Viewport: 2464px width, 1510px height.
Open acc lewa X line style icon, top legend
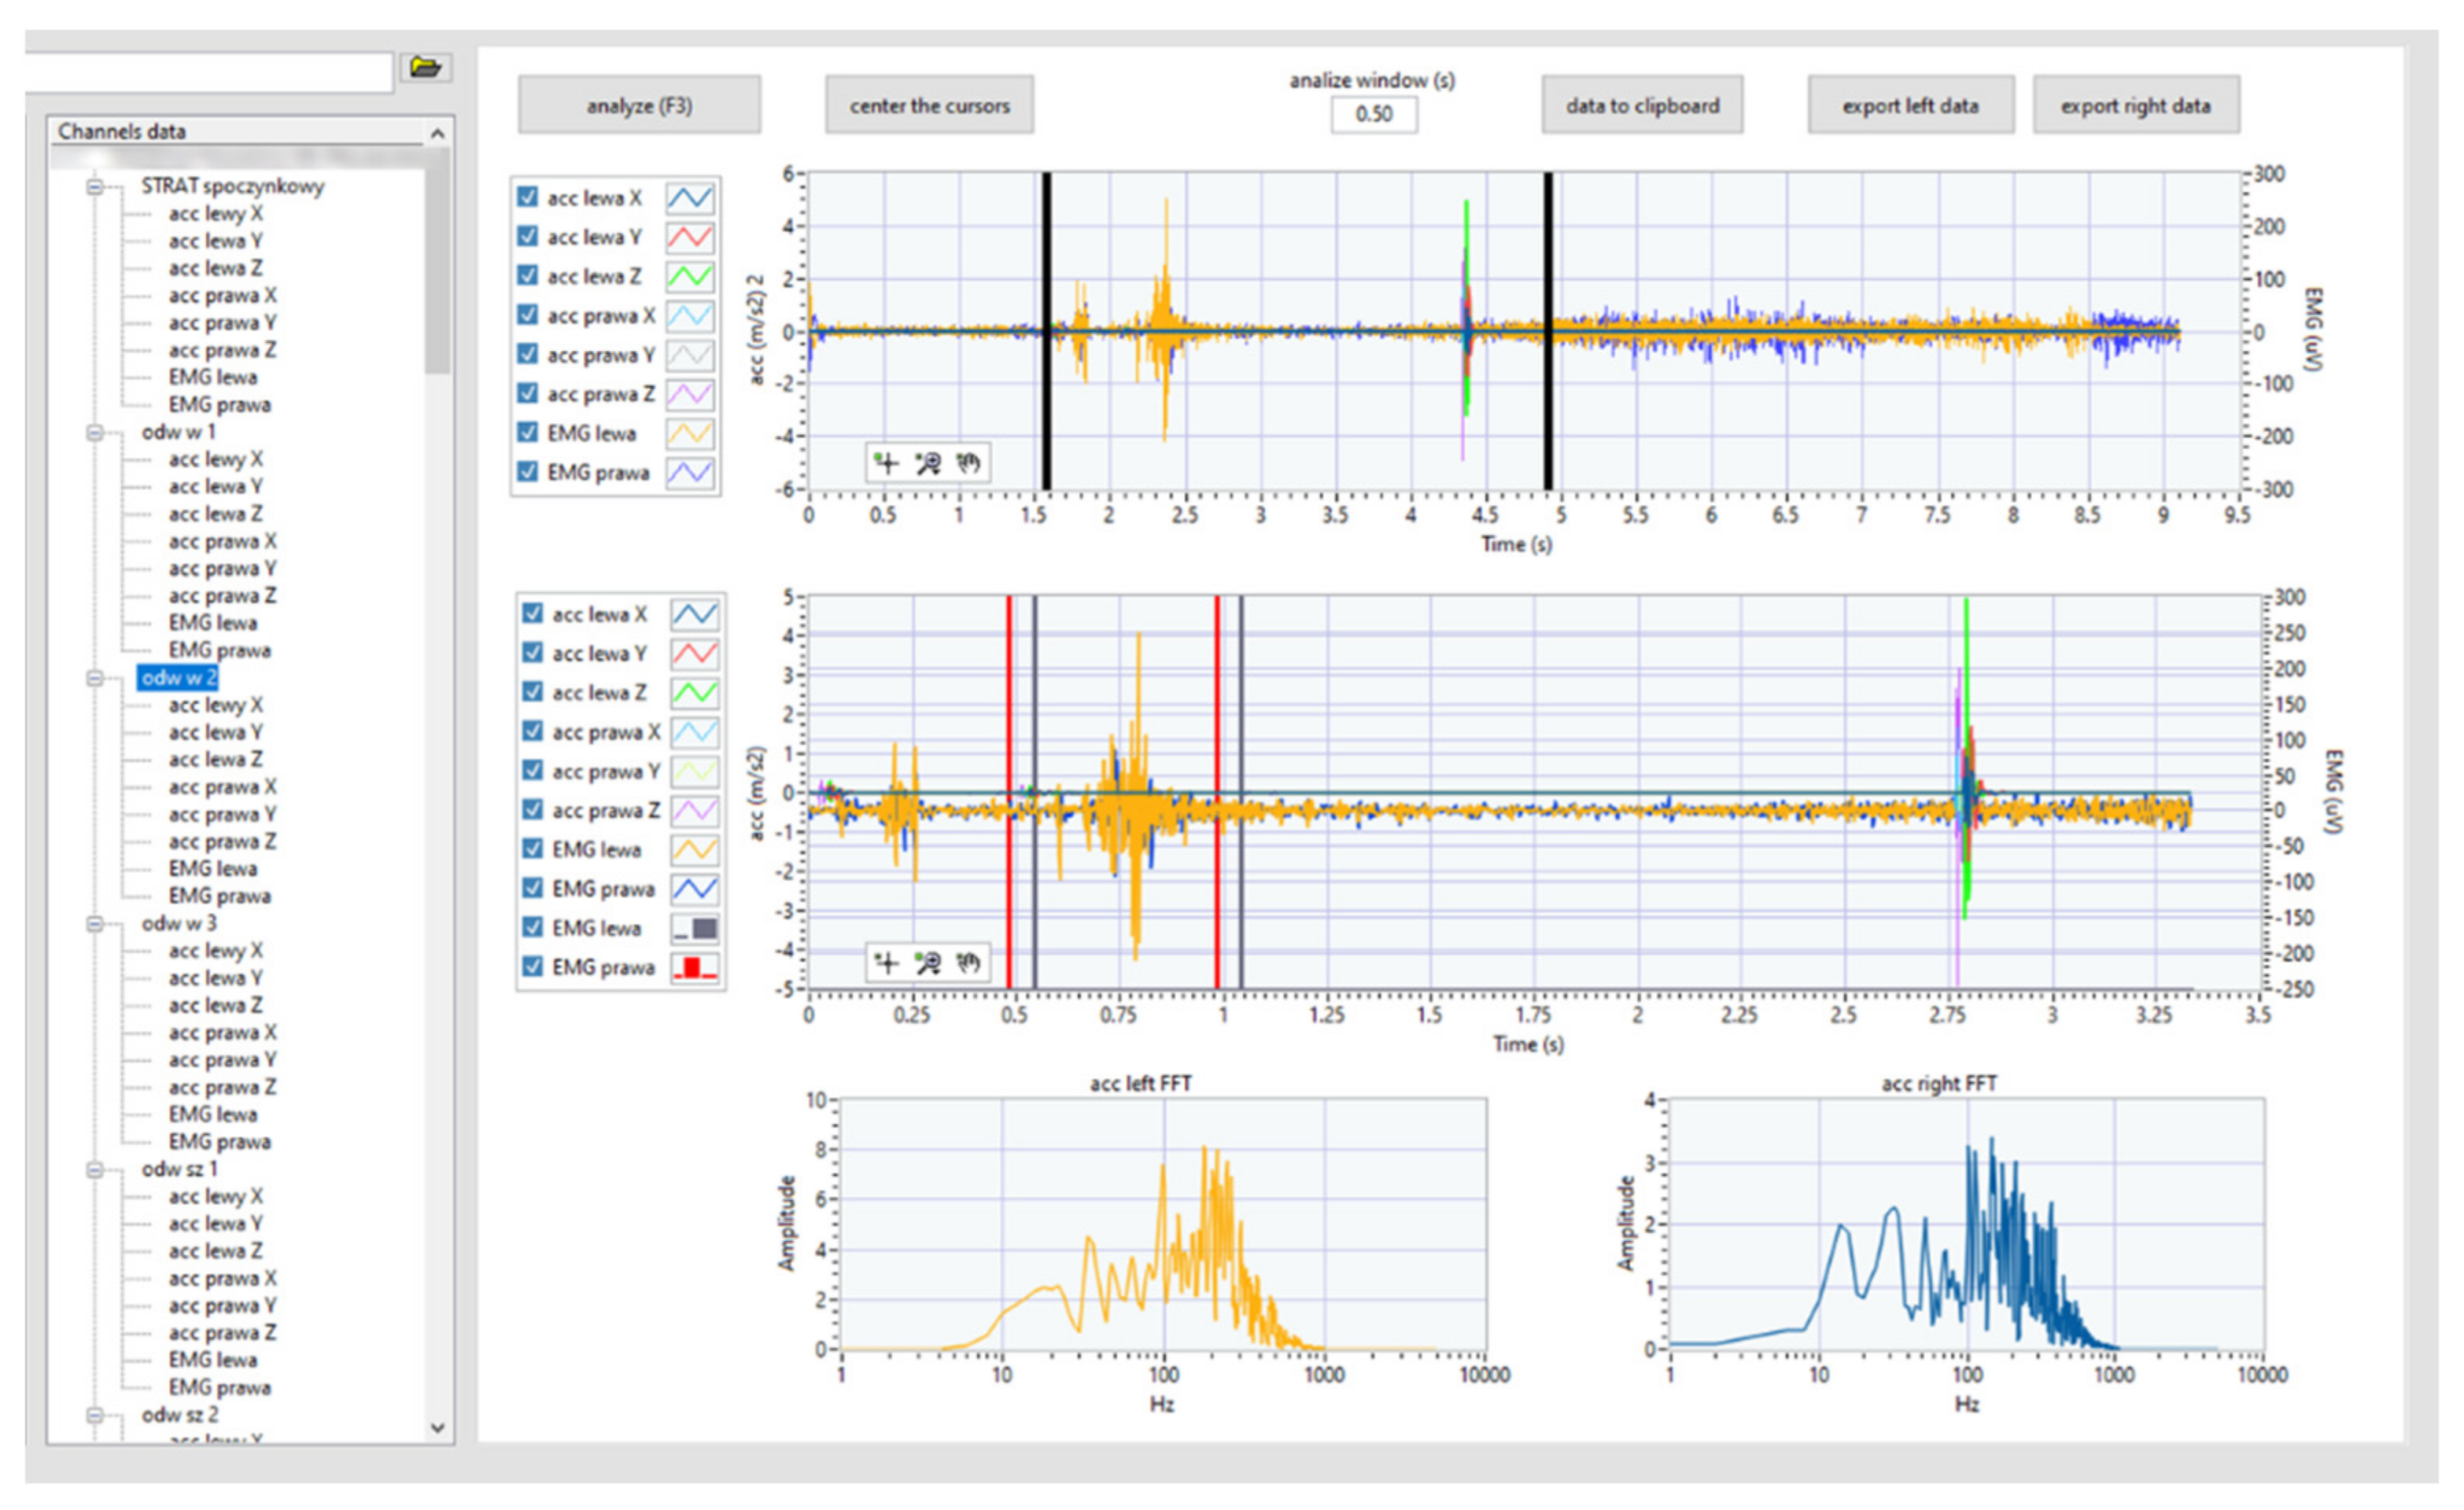(690, 198)
